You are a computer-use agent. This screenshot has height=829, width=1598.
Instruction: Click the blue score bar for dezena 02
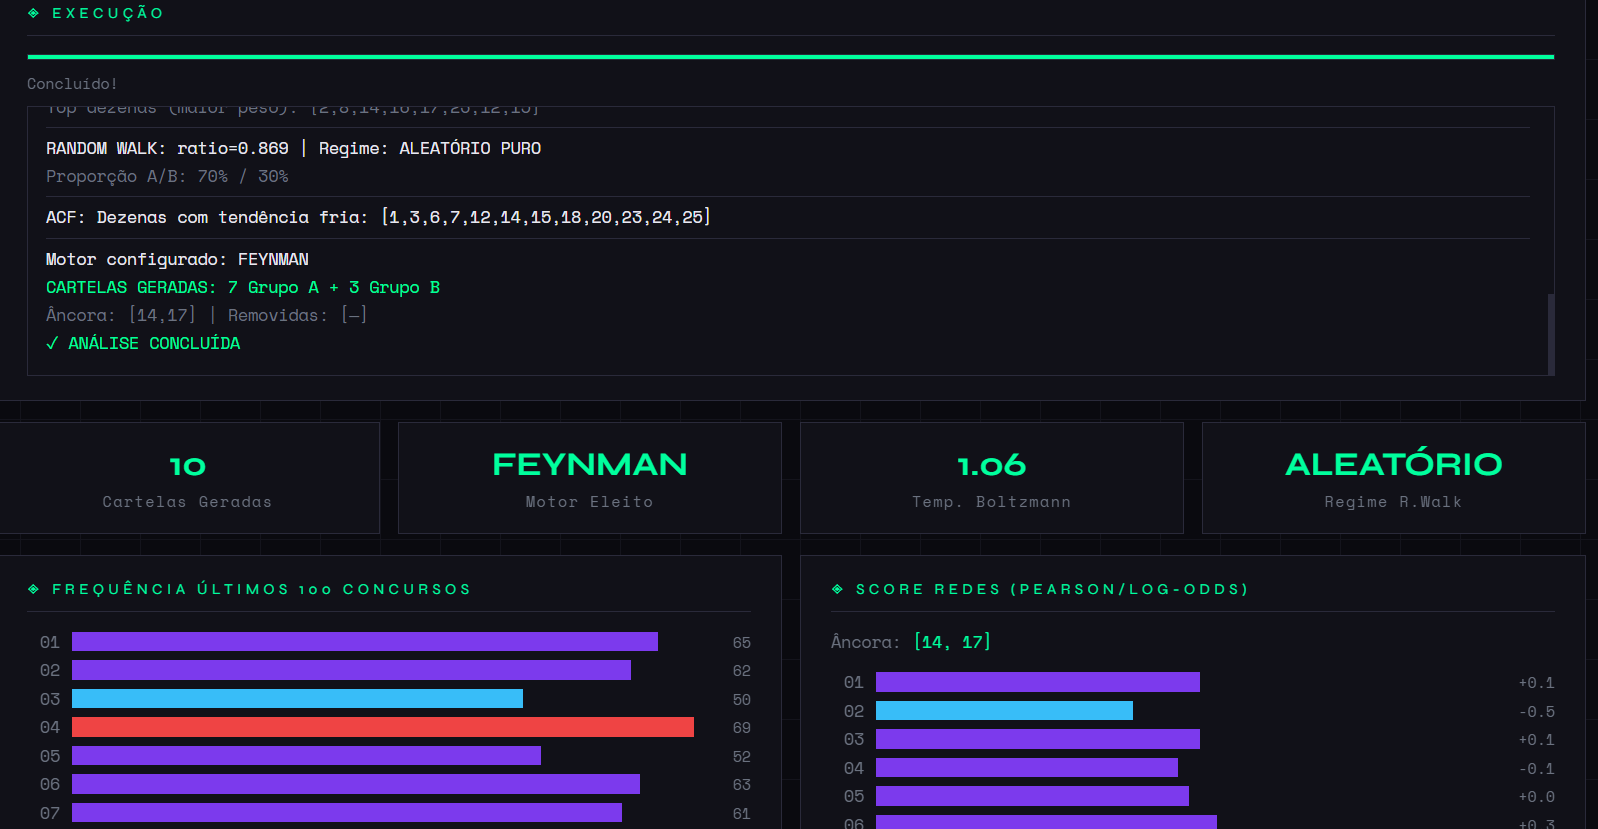[1004, 711]
